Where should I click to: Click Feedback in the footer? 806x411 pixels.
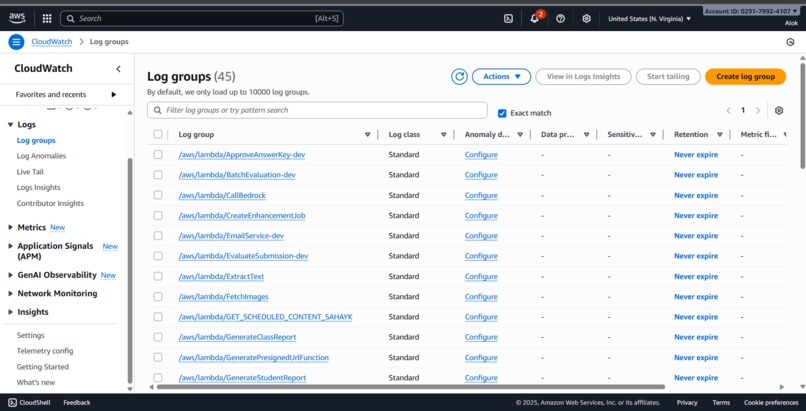click(x=77, y=402)
